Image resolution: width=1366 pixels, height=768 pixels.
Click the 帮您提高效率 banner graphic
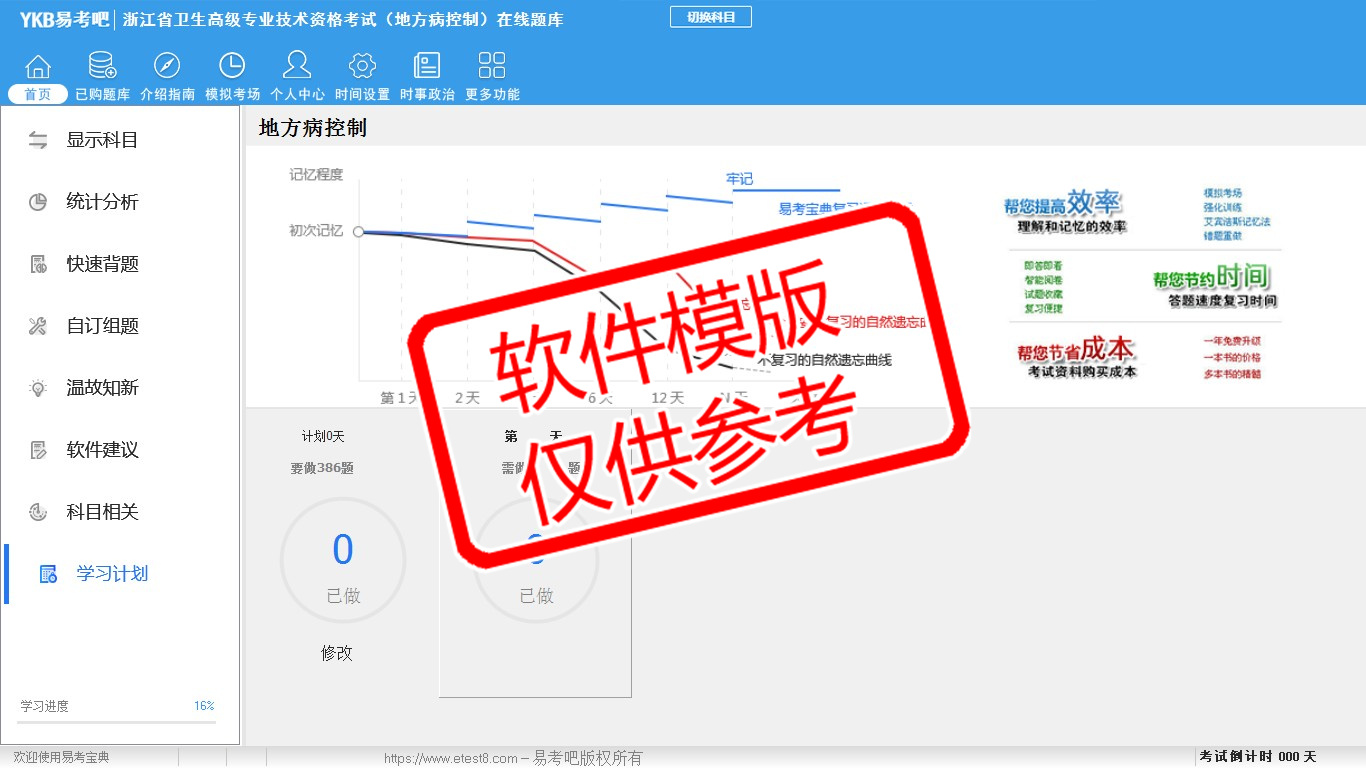1065,212
